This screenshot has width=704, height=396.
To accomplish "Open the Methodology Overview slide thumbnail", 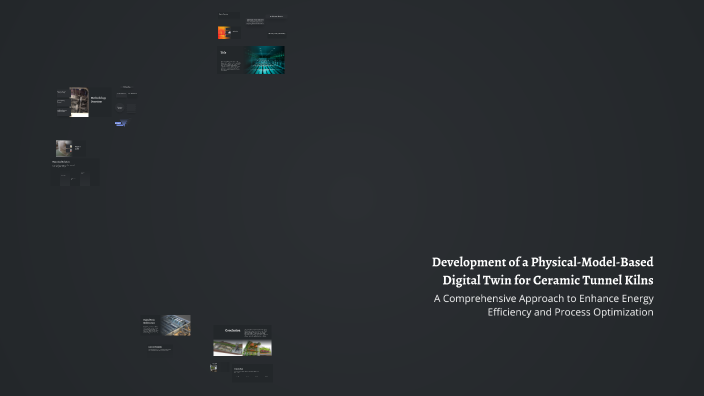I will click(84, 102).
